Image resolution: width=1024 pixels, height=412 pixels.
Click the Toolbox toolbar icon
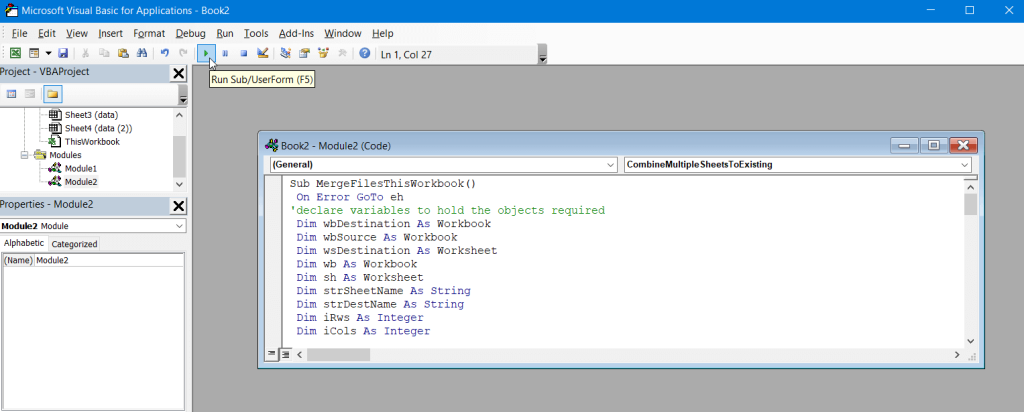click(x=342, y=54)
